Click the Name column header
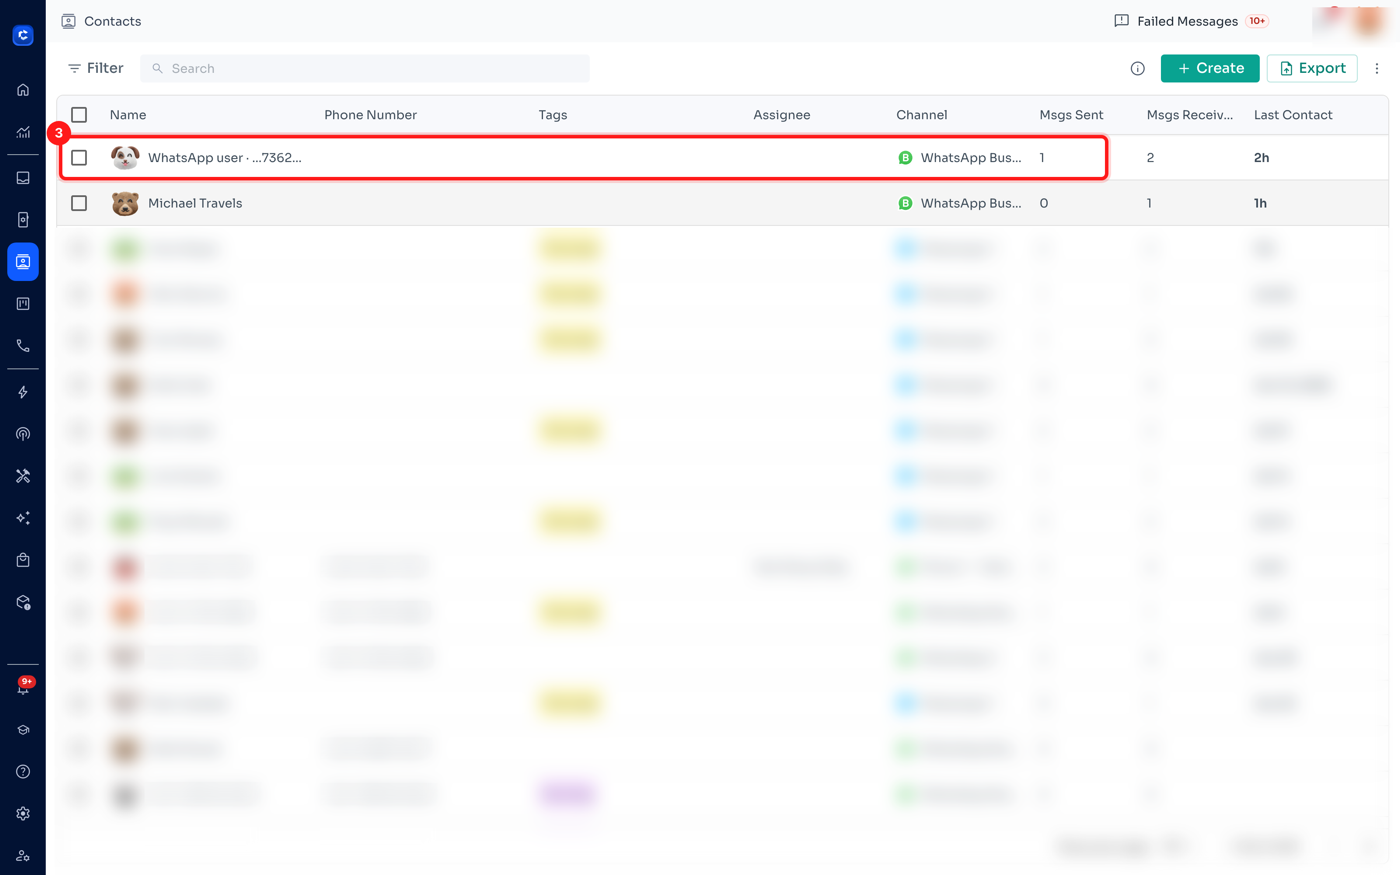The image size is (1400, 875). coord(128,115)
